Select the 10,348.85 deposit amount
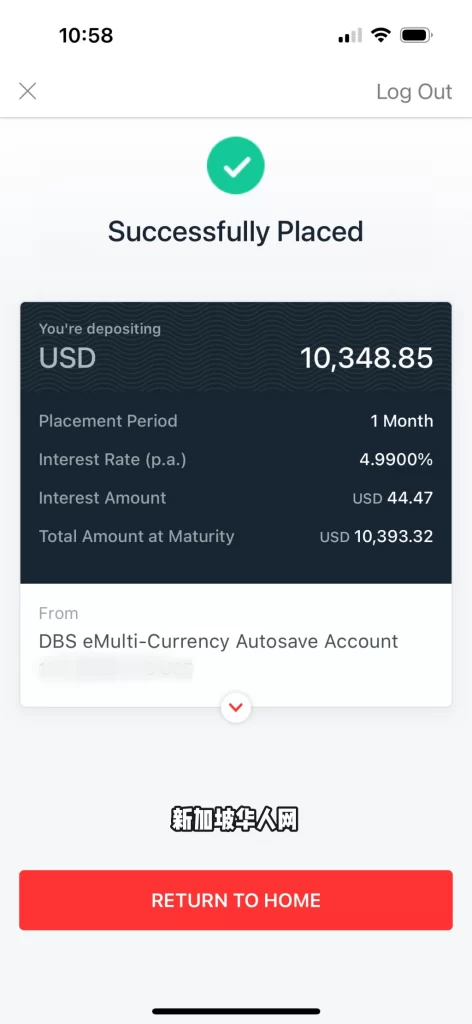This screenshot has width=472, height=1024. click(x=366, y=358)
